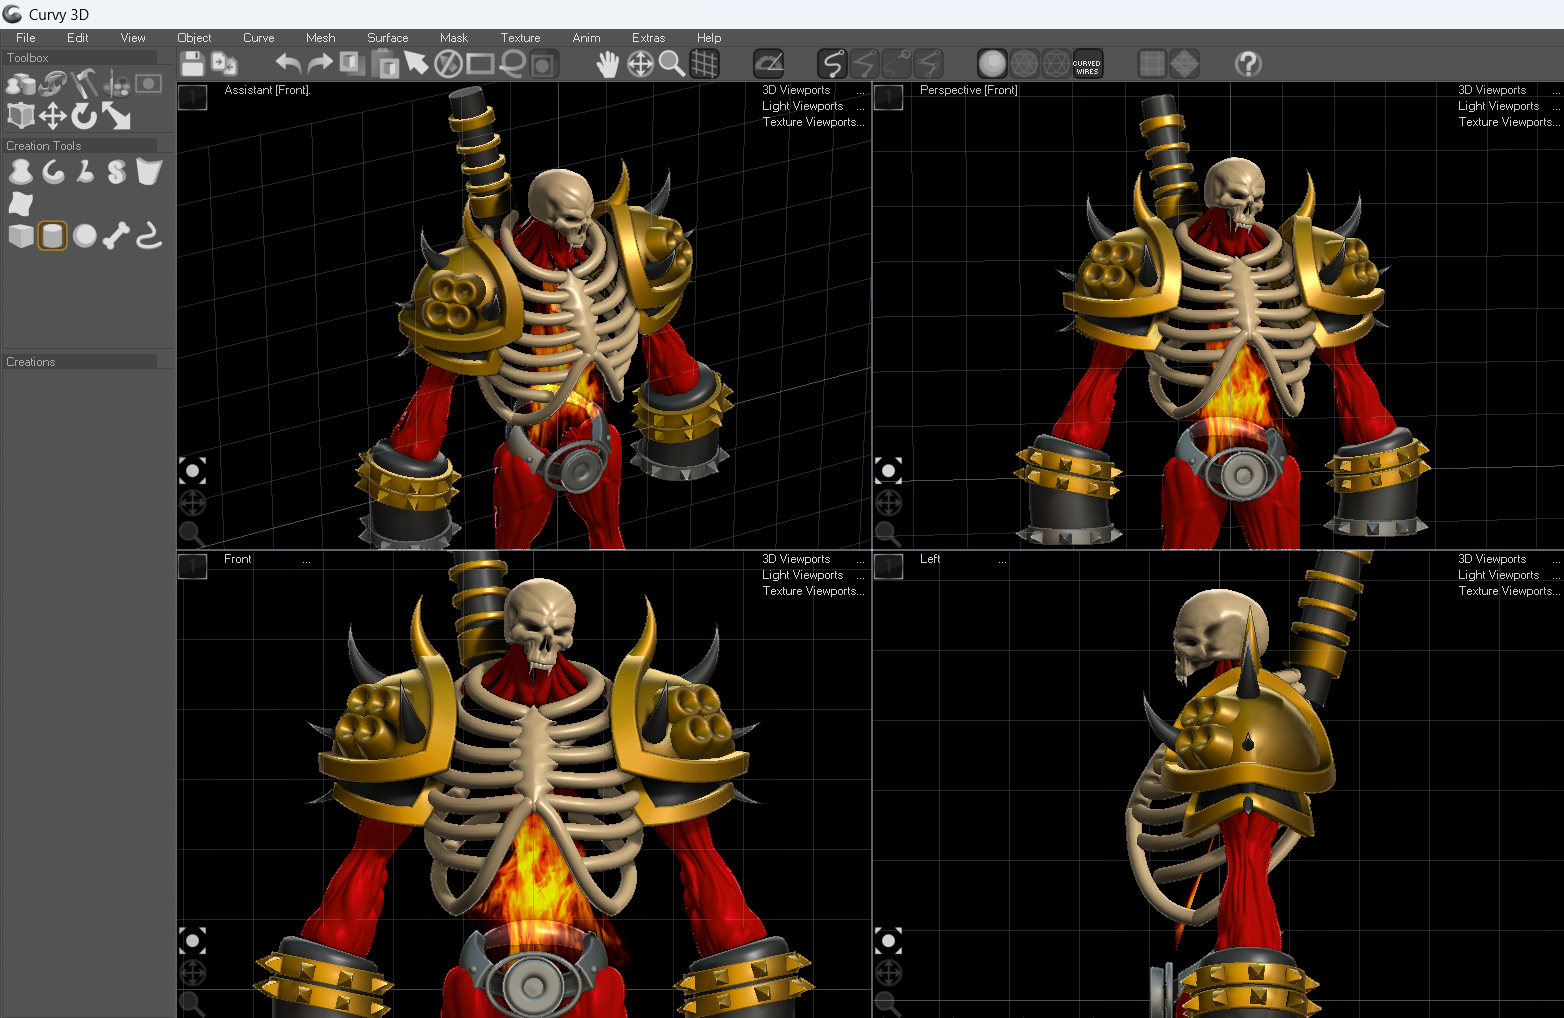Click viewport number button in Perspective view

tap(888, 97)
